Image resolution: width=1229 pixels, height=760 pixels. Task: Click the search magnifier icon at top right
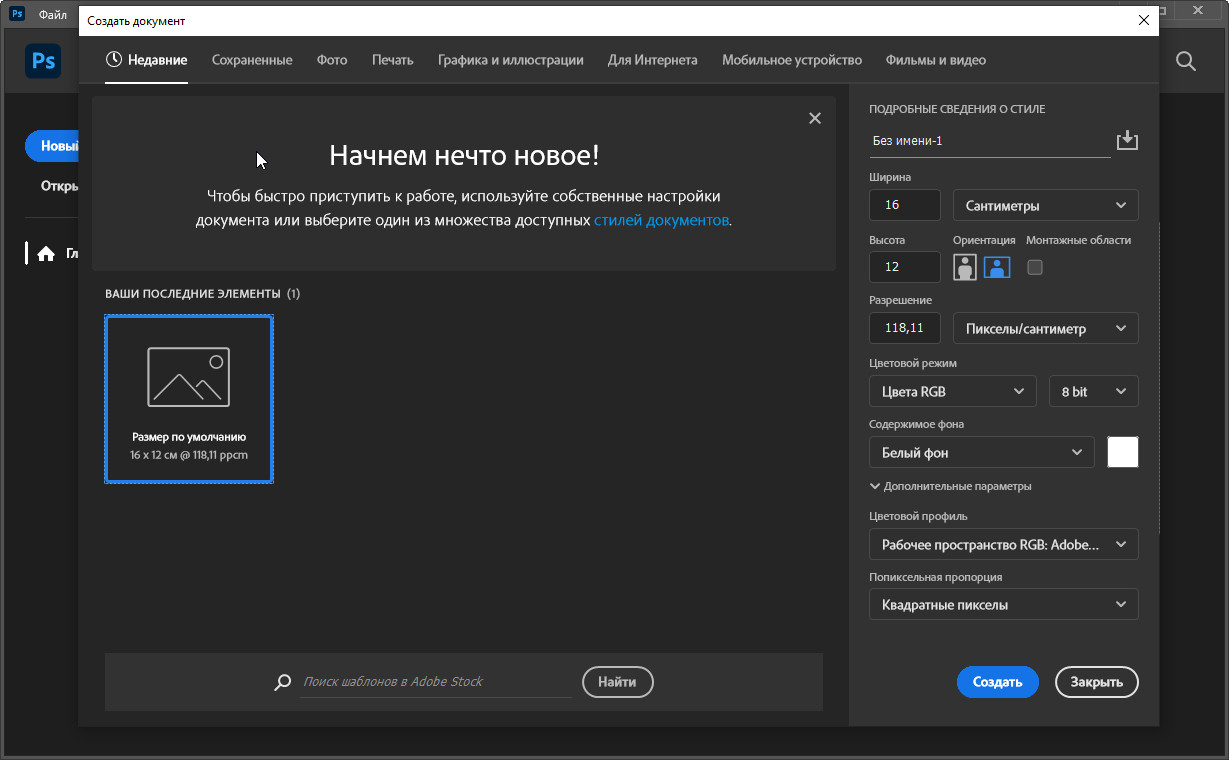point(1185,61)
